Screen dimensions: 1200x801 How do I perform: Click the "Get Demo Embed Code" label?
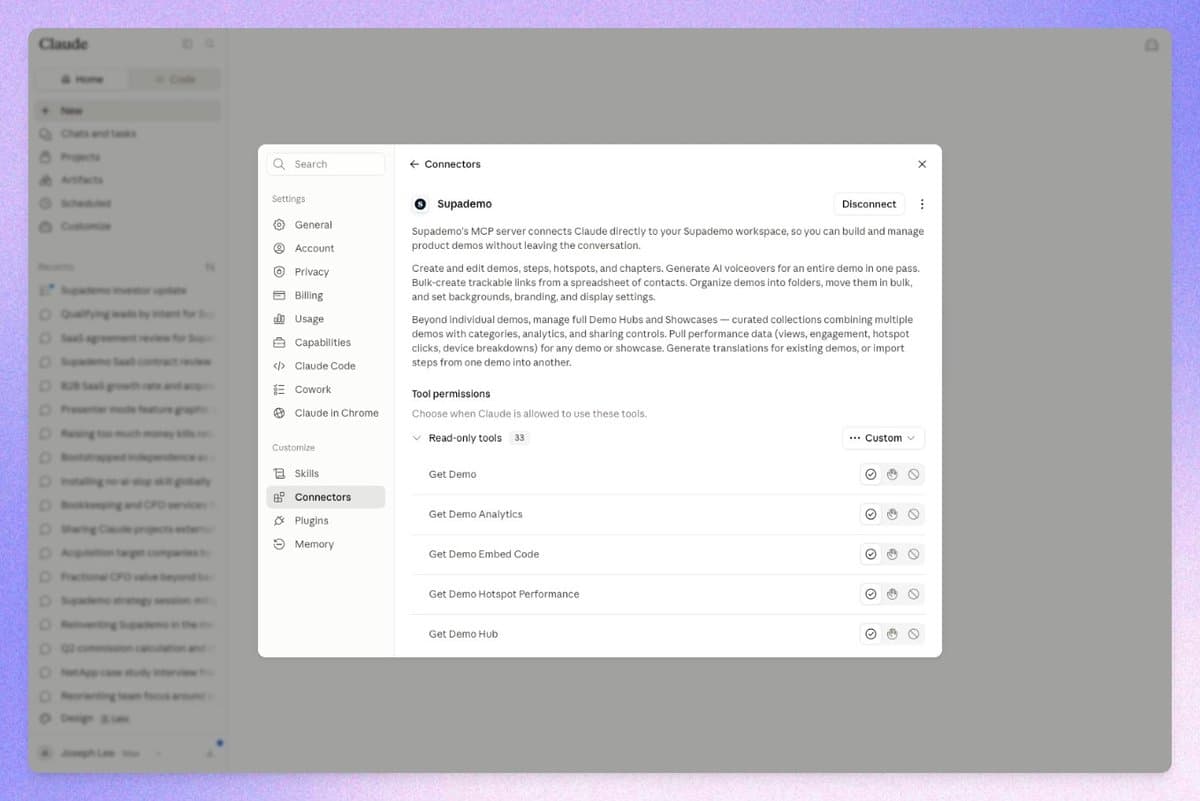(x=484, y=554)
